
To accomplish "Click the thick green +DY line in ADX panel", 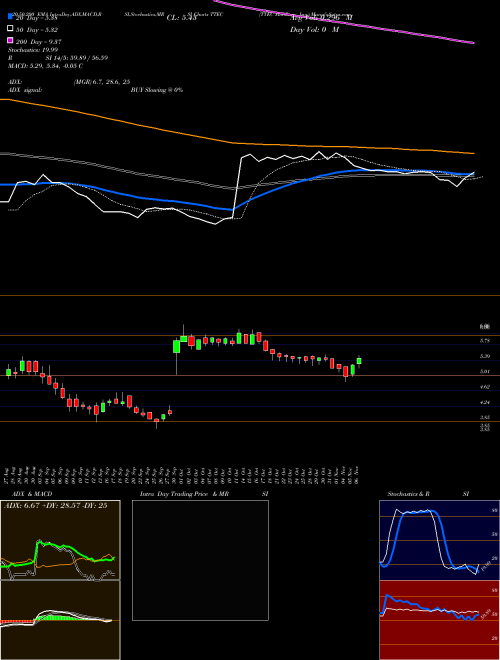I will (63, 548).
